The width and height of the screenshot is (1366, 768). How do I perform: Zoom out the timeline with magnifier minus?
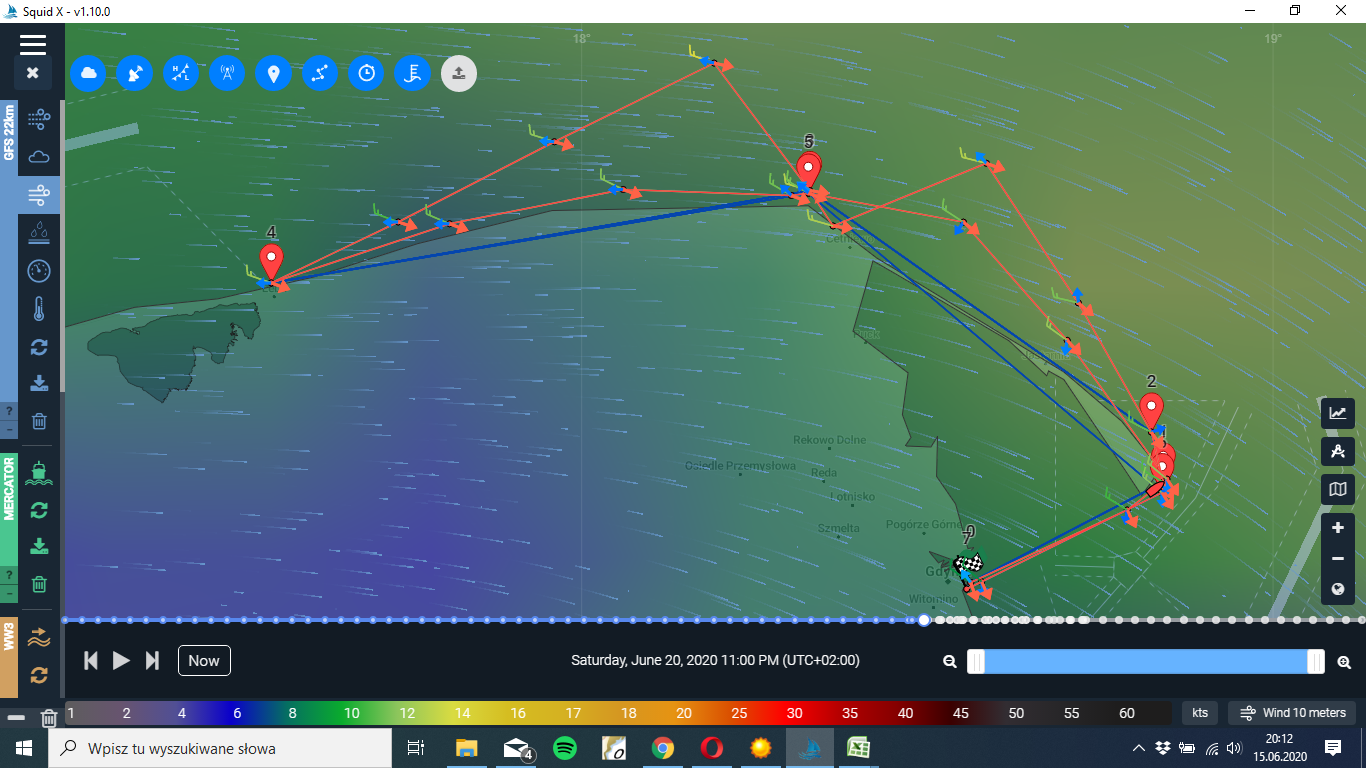pyautogui.click(x=951, y=661)
